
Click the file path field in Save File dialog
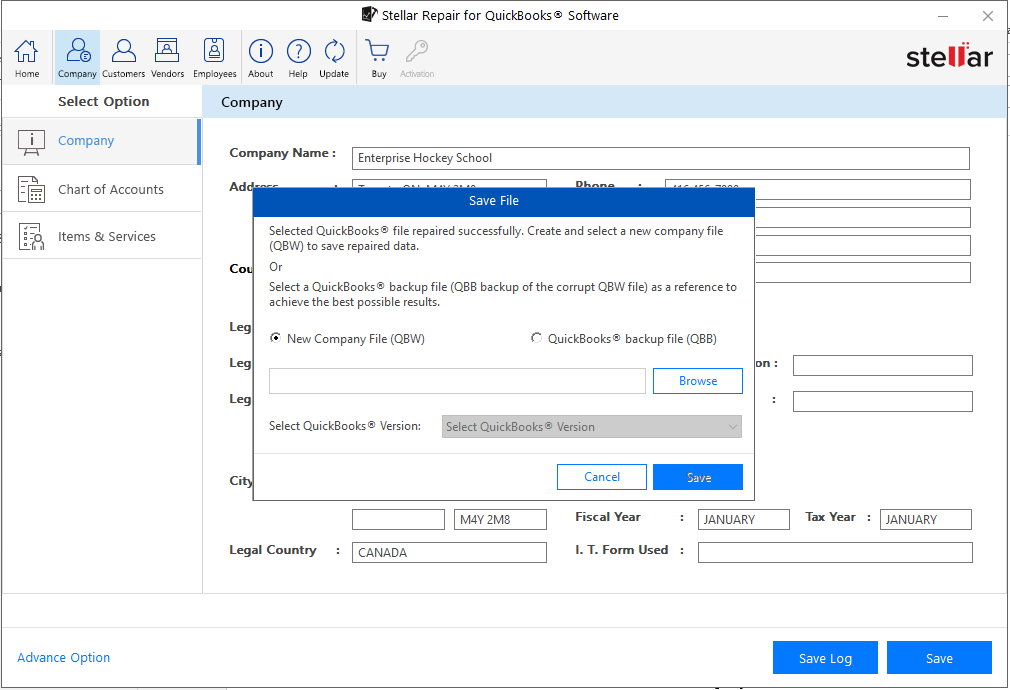coord(457,381)
